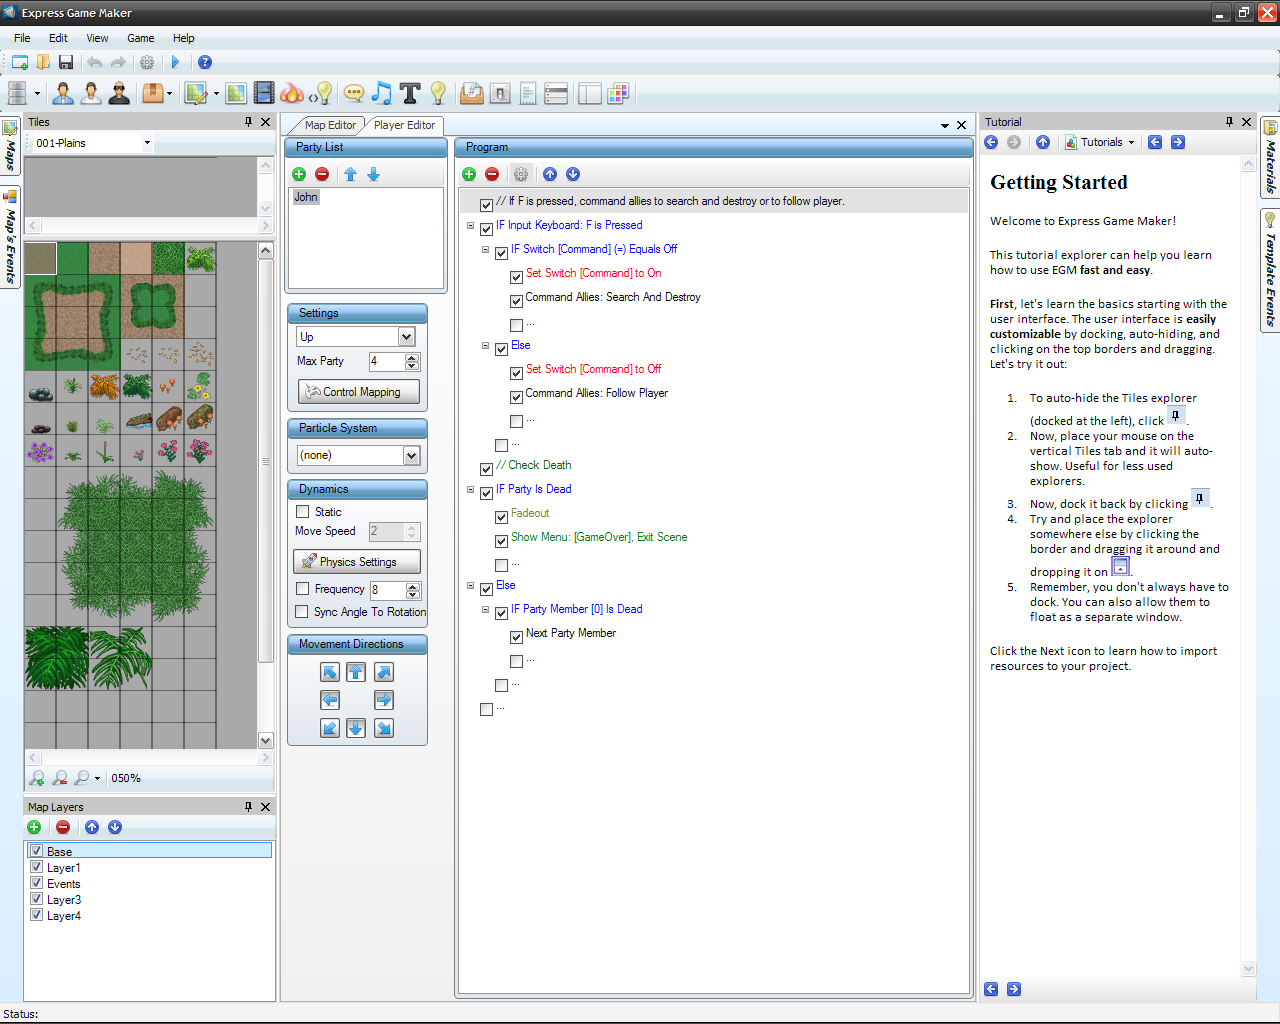Select the Player Editor tab
The height and width of the screenshot is (1024, 1280).
[404, 125]
